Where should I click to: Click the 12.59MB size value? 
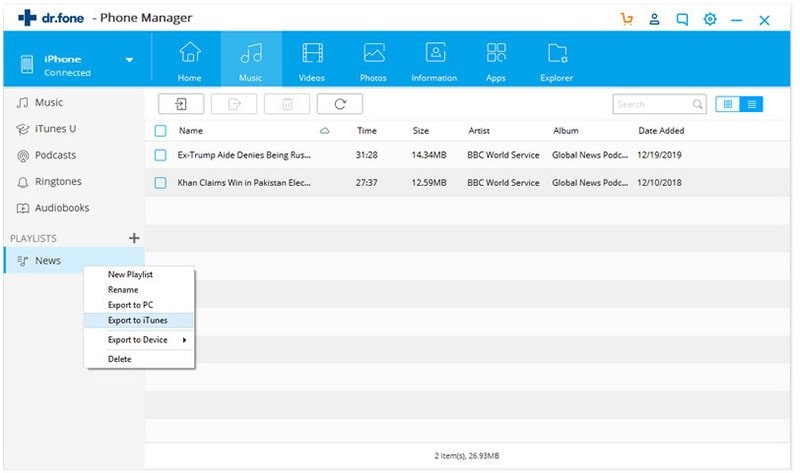[x=429, y=183]
